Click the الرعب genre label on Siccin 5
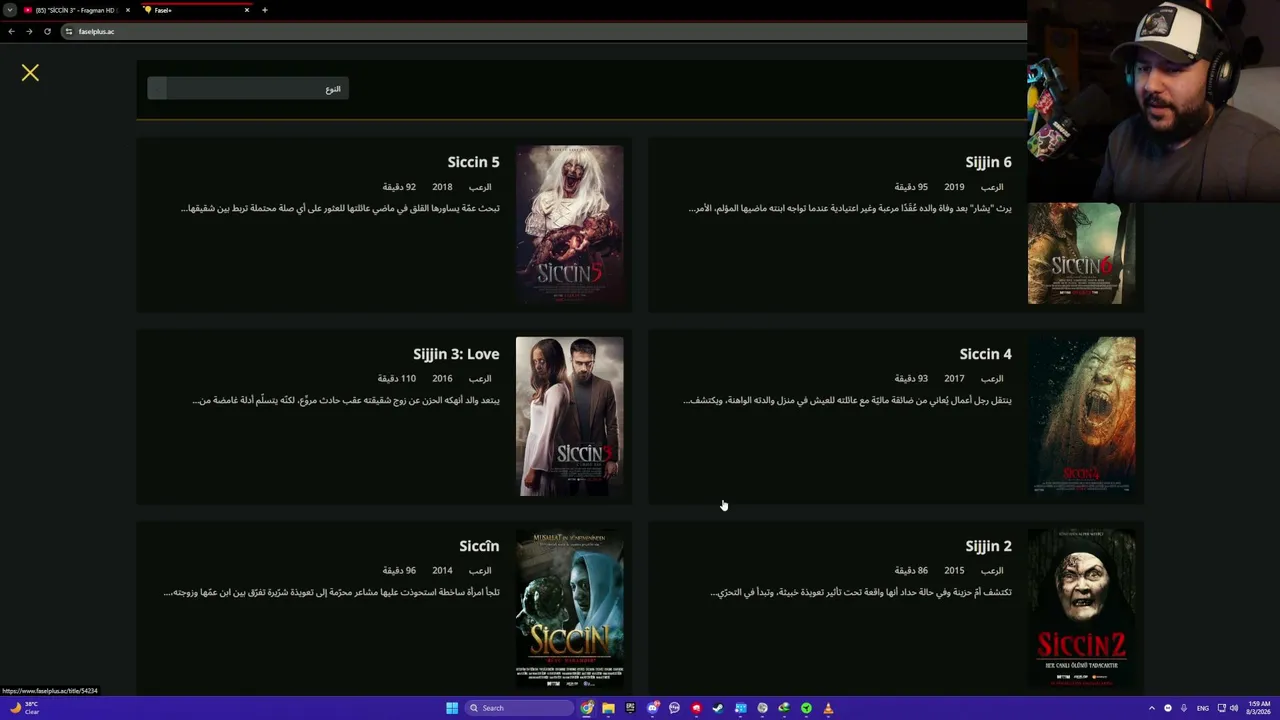This screenshot has width=1280, height=720. (480, 187)
